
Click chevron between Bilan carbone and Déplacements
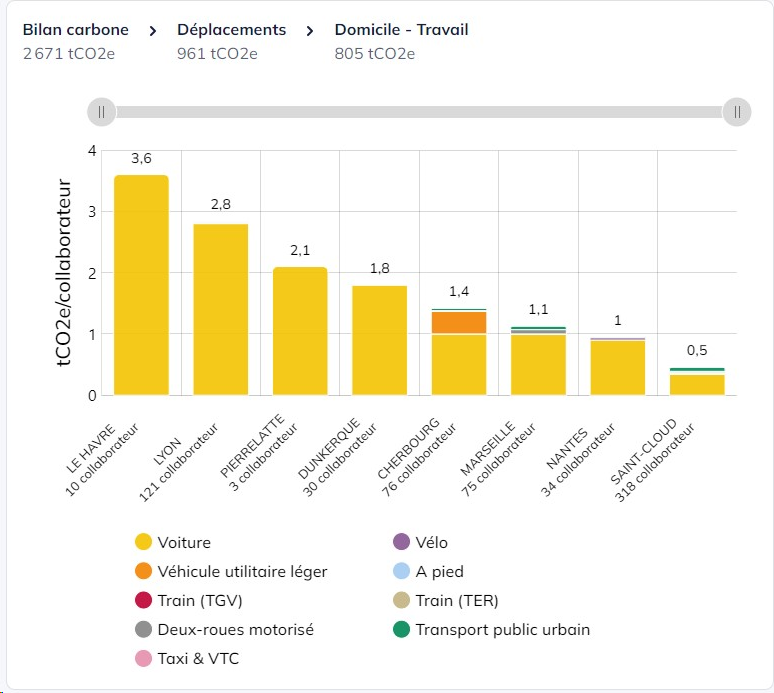pyautogui.click(x=153, y=32)
